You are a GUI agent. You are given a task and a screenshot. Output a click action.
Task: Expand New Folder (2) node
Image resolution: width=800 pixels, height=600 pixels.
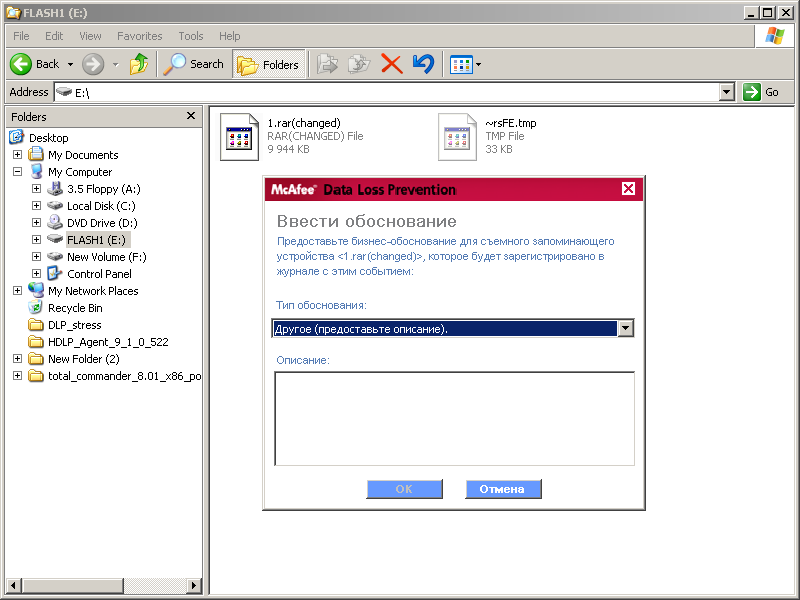point(17,358)
